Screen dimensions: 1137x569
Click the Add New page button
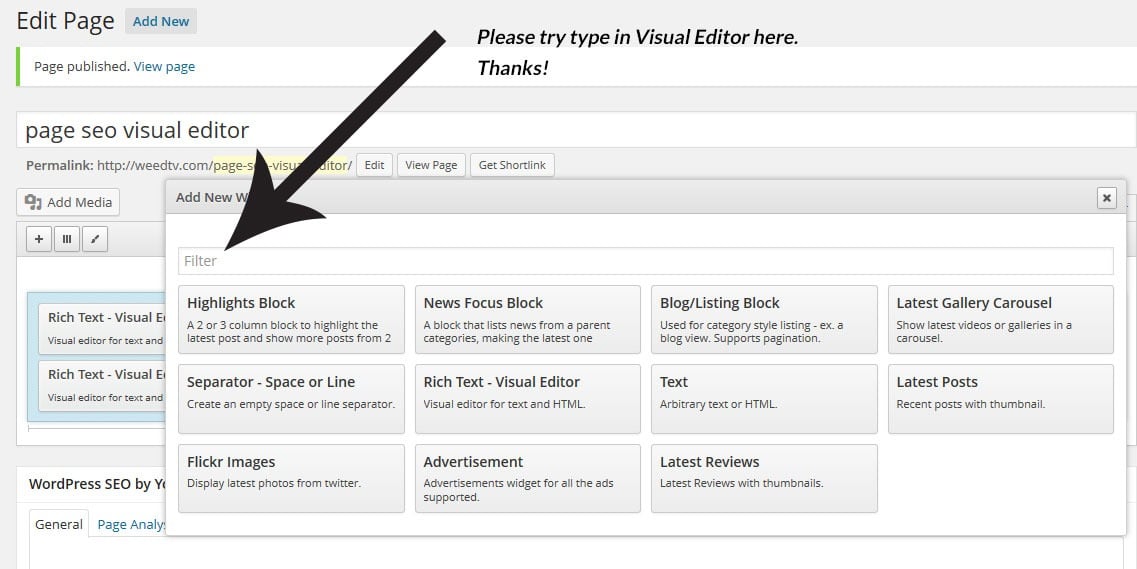click(161, 21)
